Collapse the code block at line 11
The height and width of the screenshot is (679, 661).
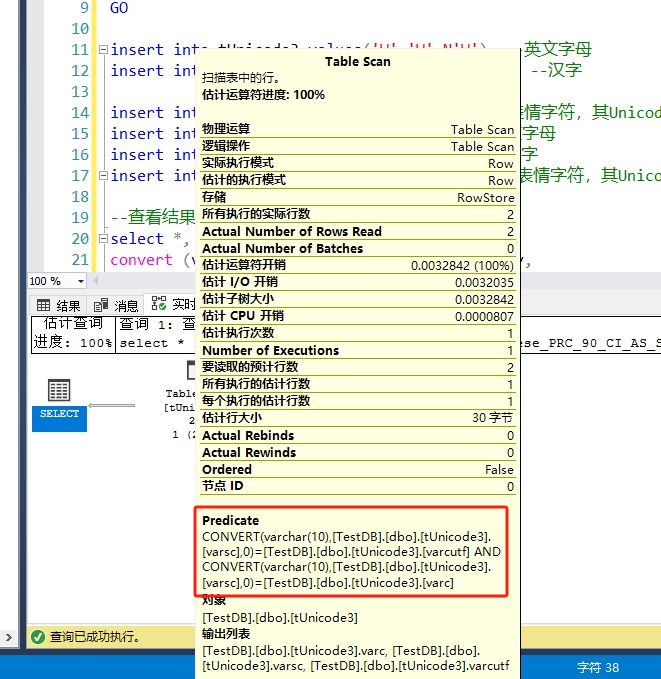(102, 50)
